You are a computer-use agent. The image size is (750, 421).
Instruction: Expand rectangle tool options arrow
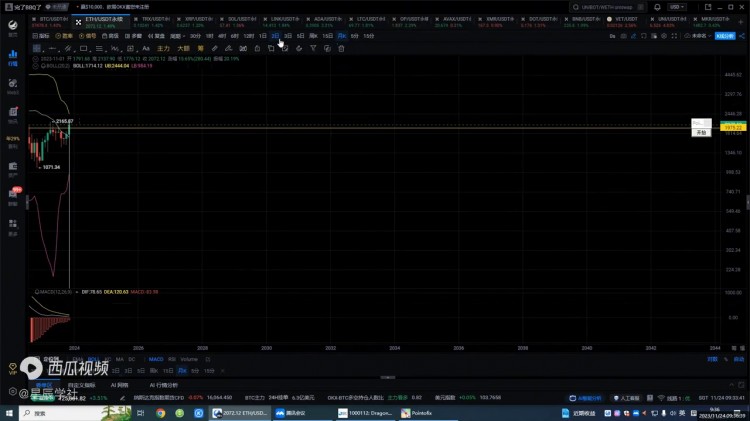tap(90, 49)
